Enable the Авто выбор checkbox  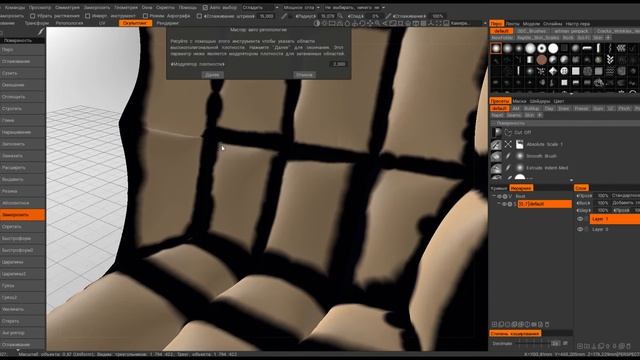[205, 7]
